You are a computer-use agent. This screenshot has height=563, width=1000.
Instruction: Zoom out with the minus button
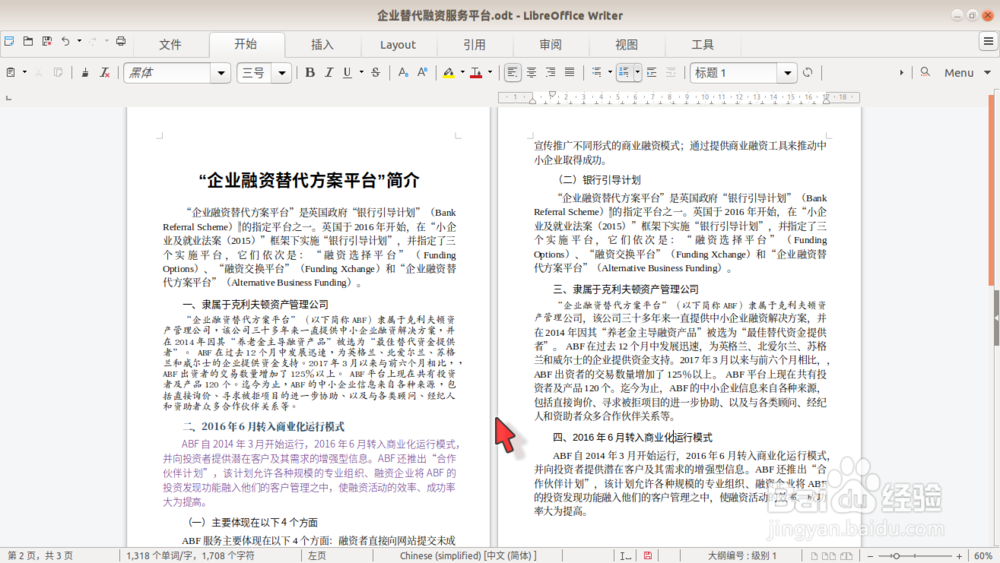pos(870,556)
